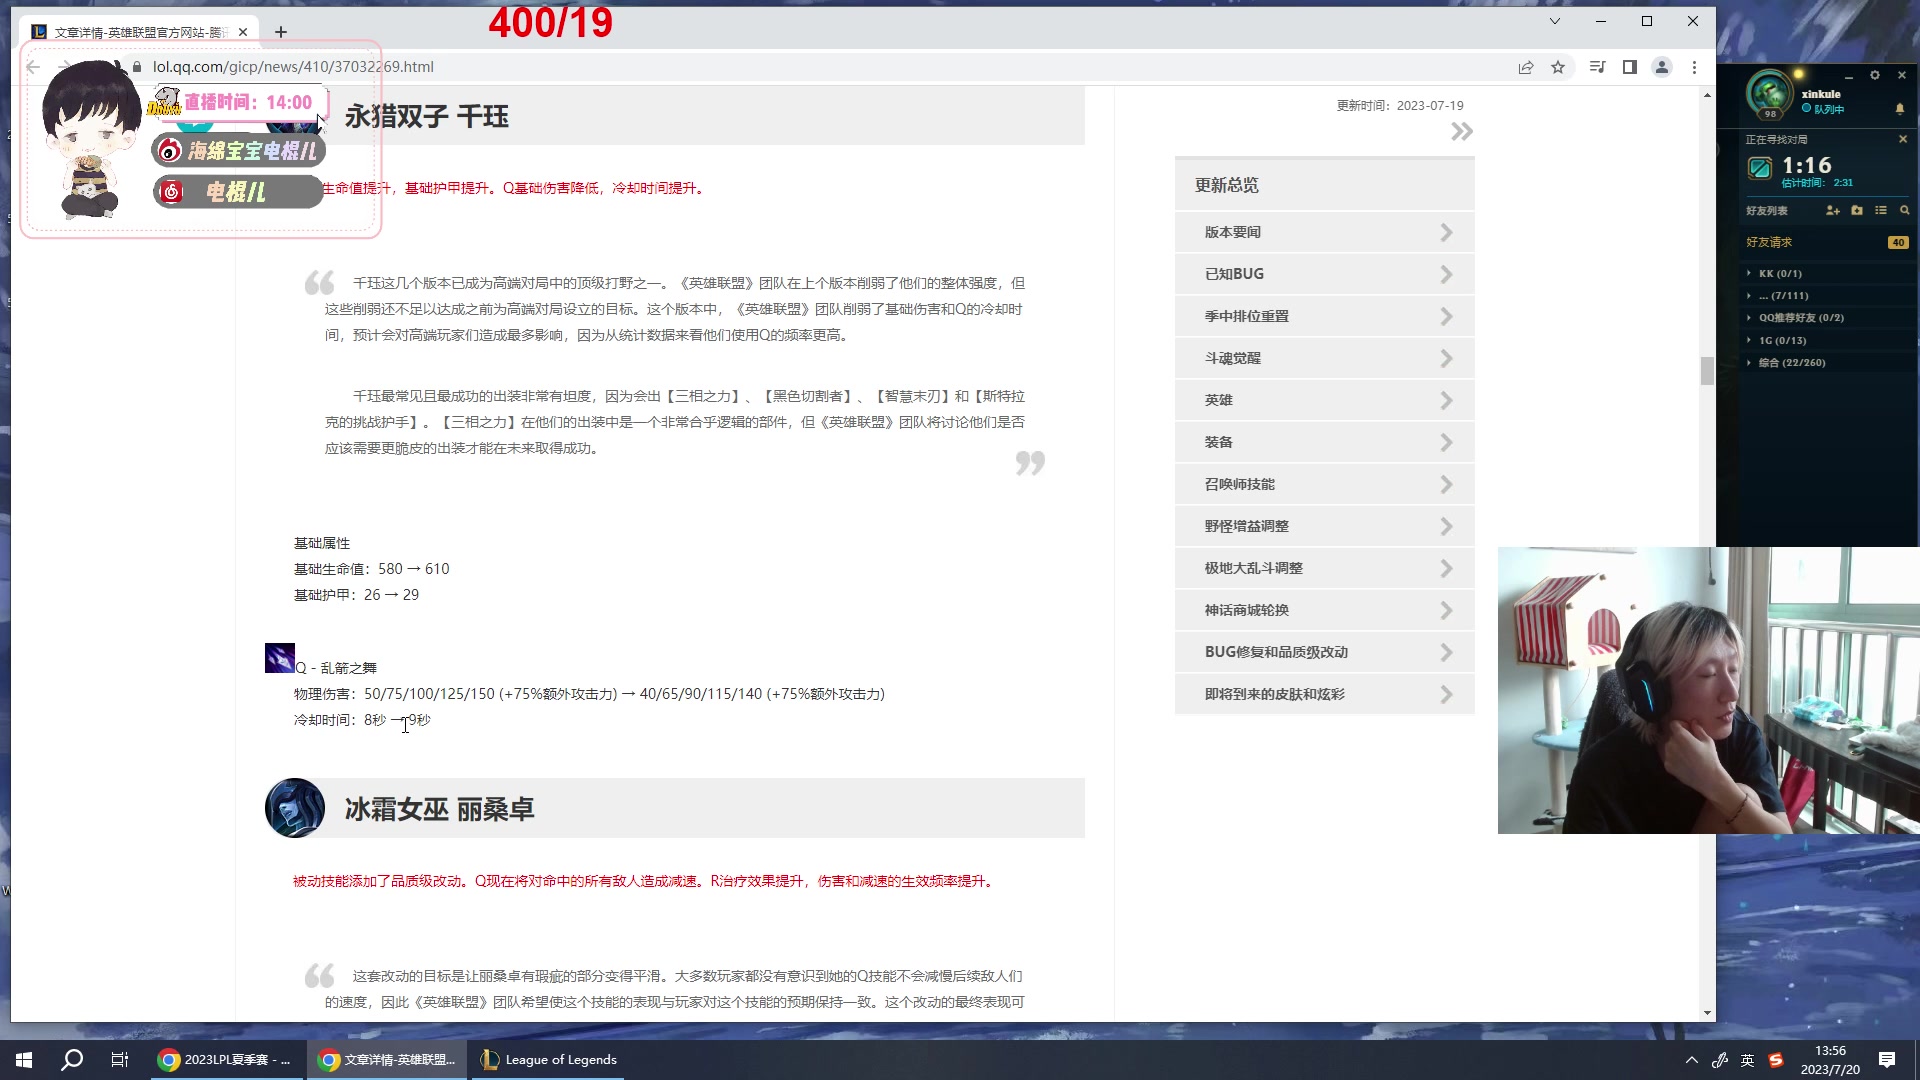Select the 文章详情-英雄联盟官方网站 tab
The image size is (1920, 1080).
[x=140, y=32]
